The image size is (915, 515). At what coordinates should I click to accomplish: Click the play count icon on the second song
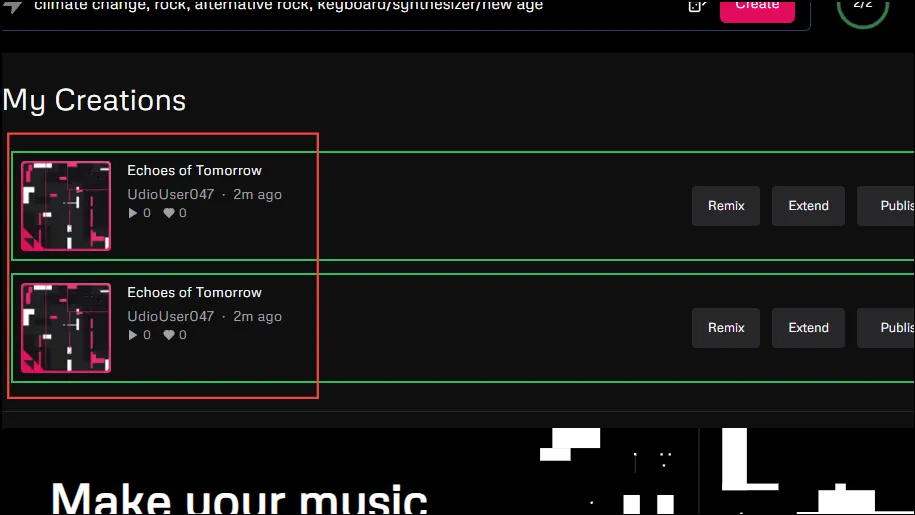[x=133, y=335]
